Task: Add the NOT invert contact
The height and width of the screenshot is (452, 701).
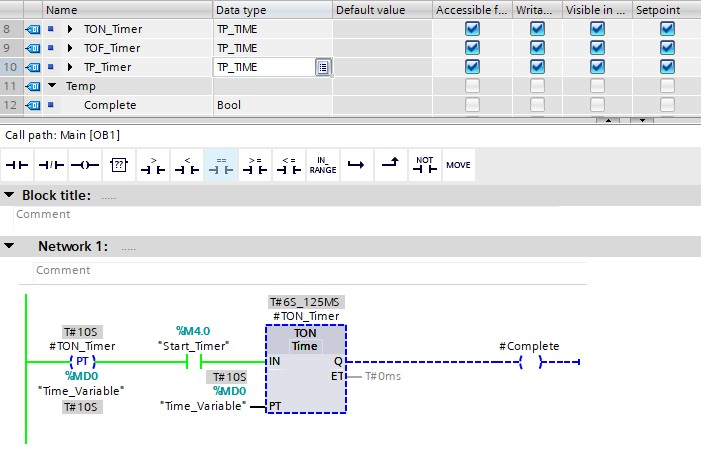Action: (x=424, y=164)
